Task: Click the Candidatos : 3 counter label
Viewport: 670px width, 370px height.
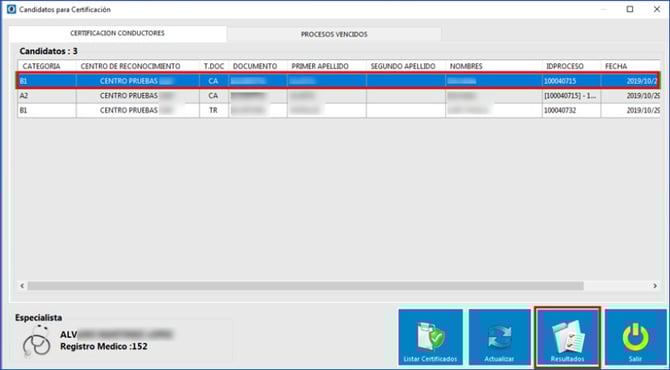Action: coord(48,51)
